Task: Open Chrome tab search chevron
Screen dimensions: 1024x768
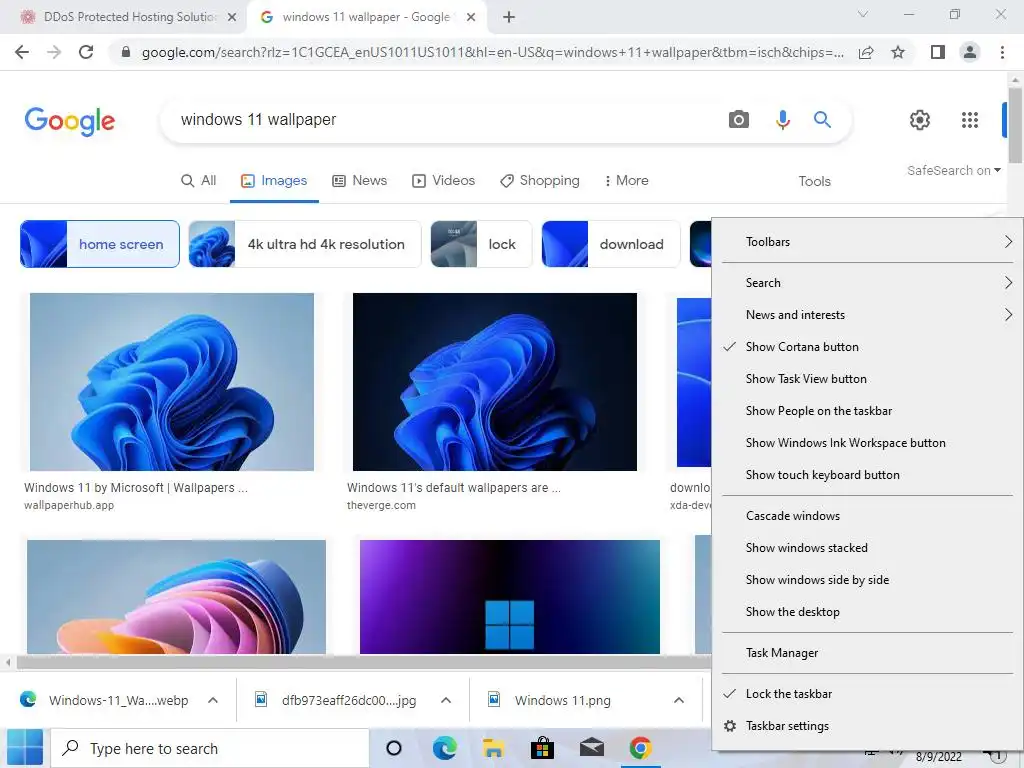Action: tap(863, 14)
